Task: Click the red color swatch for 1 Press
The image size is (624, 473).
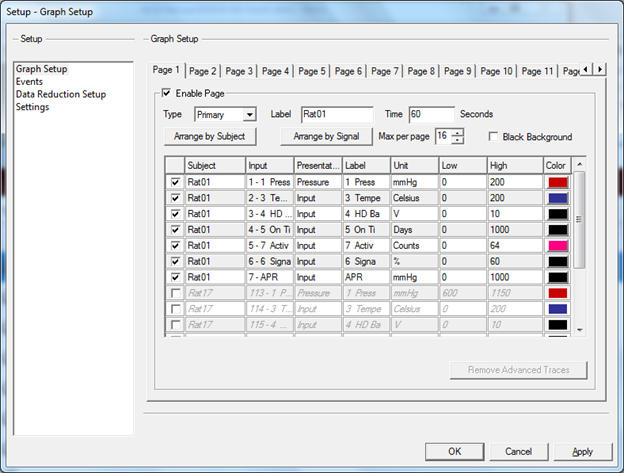Action: point(558,183)
